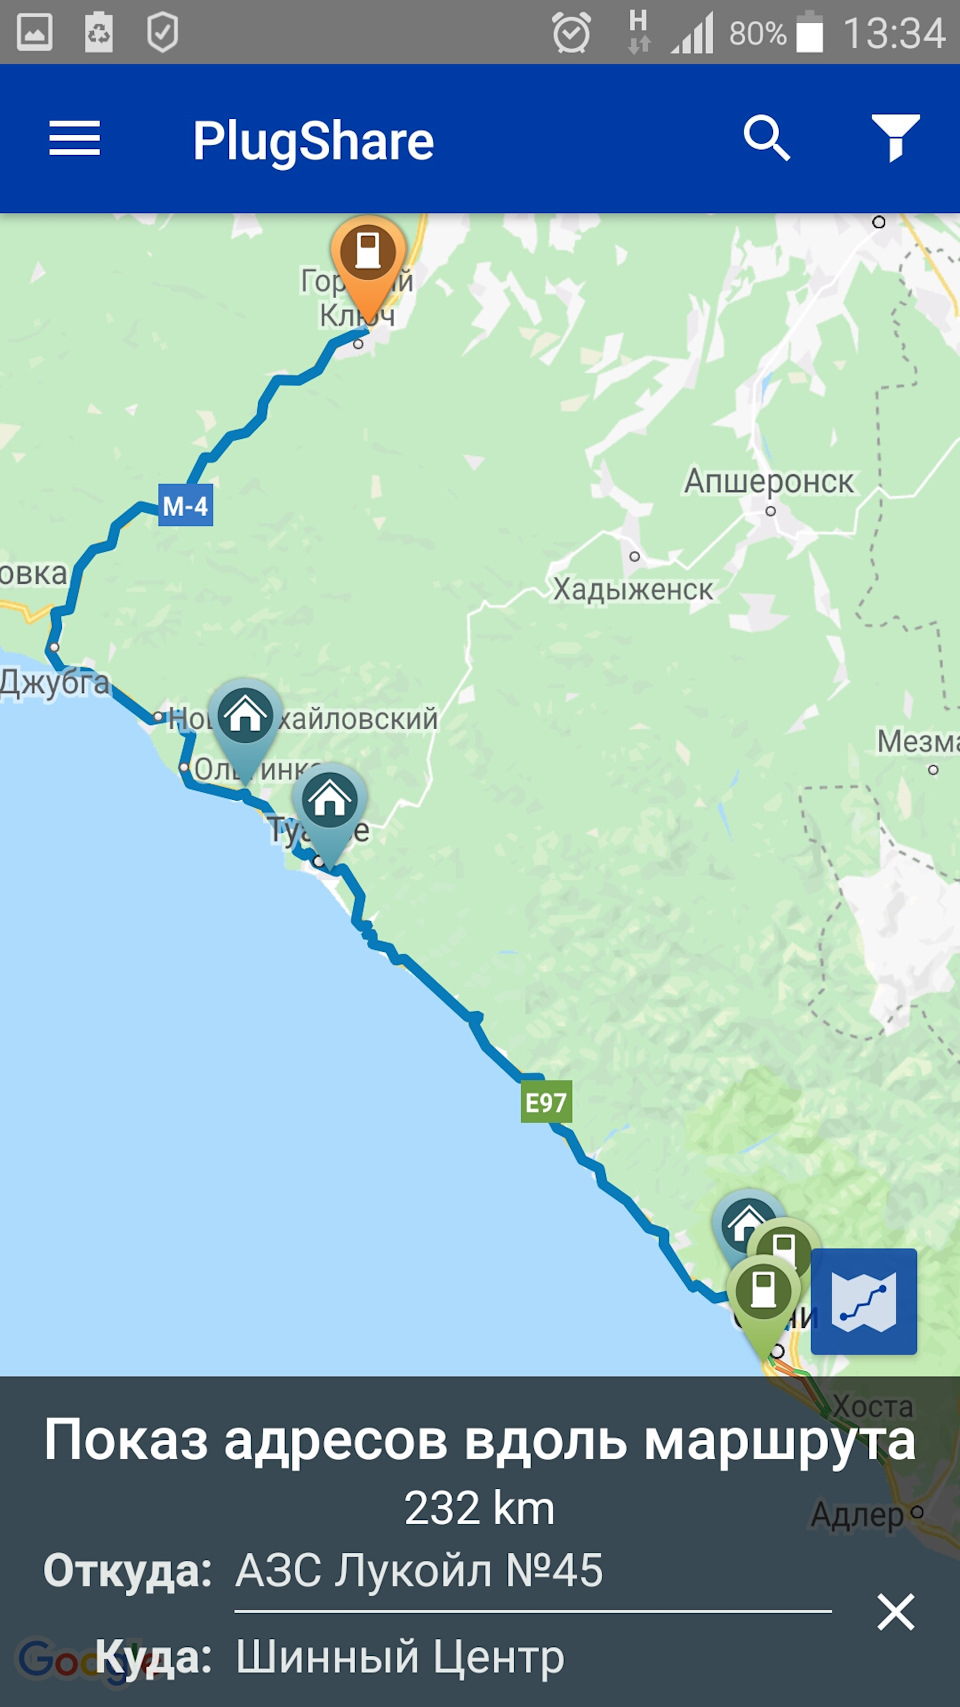The height and width of the screenshot is (1707, 960).
Task: Tap the M-4 highway label
Action: 185,505
